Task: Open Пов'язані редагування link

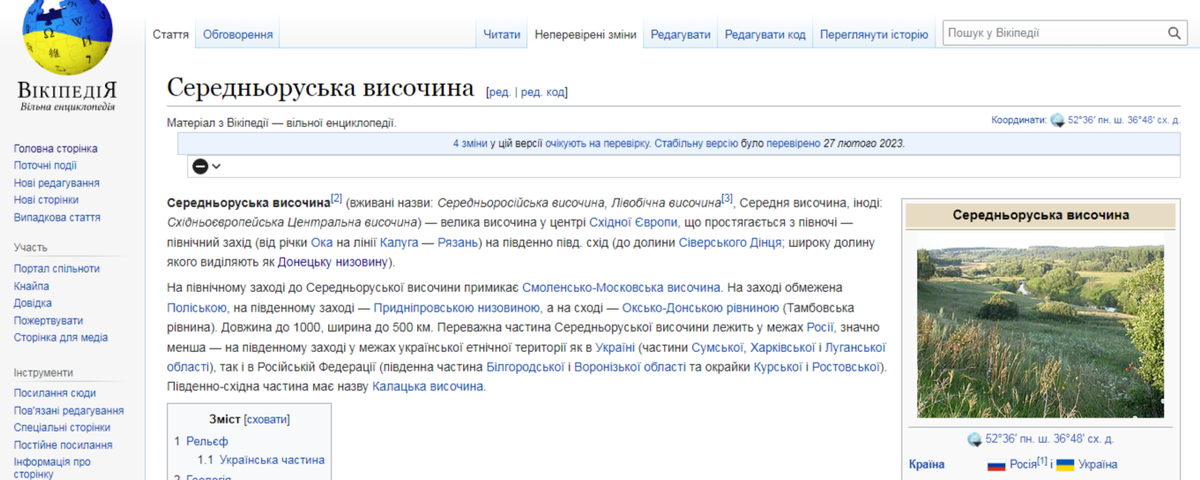Action: click(x=69, y=411)
